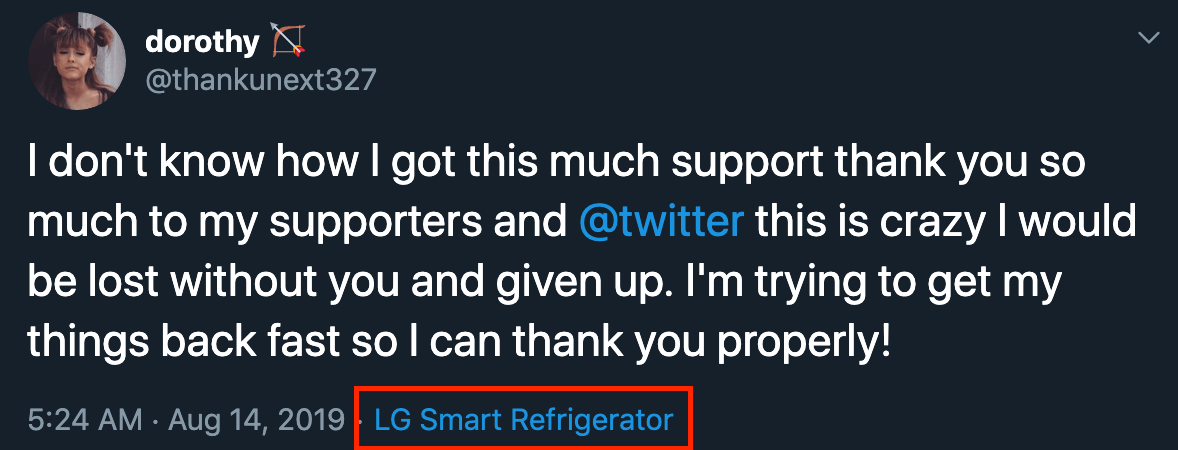
Task: Click the 5:24 AM timestamp
Action: click(84, 420)
